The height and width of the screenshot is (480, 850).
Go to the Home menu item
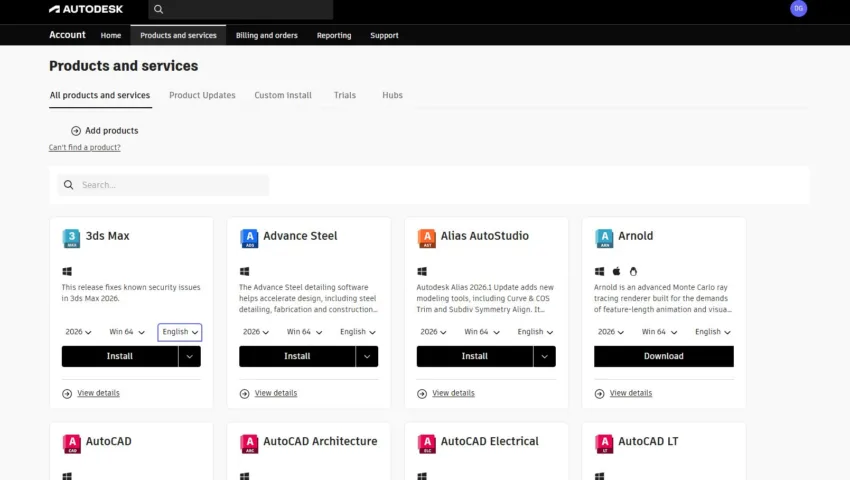tap(111, 35)
